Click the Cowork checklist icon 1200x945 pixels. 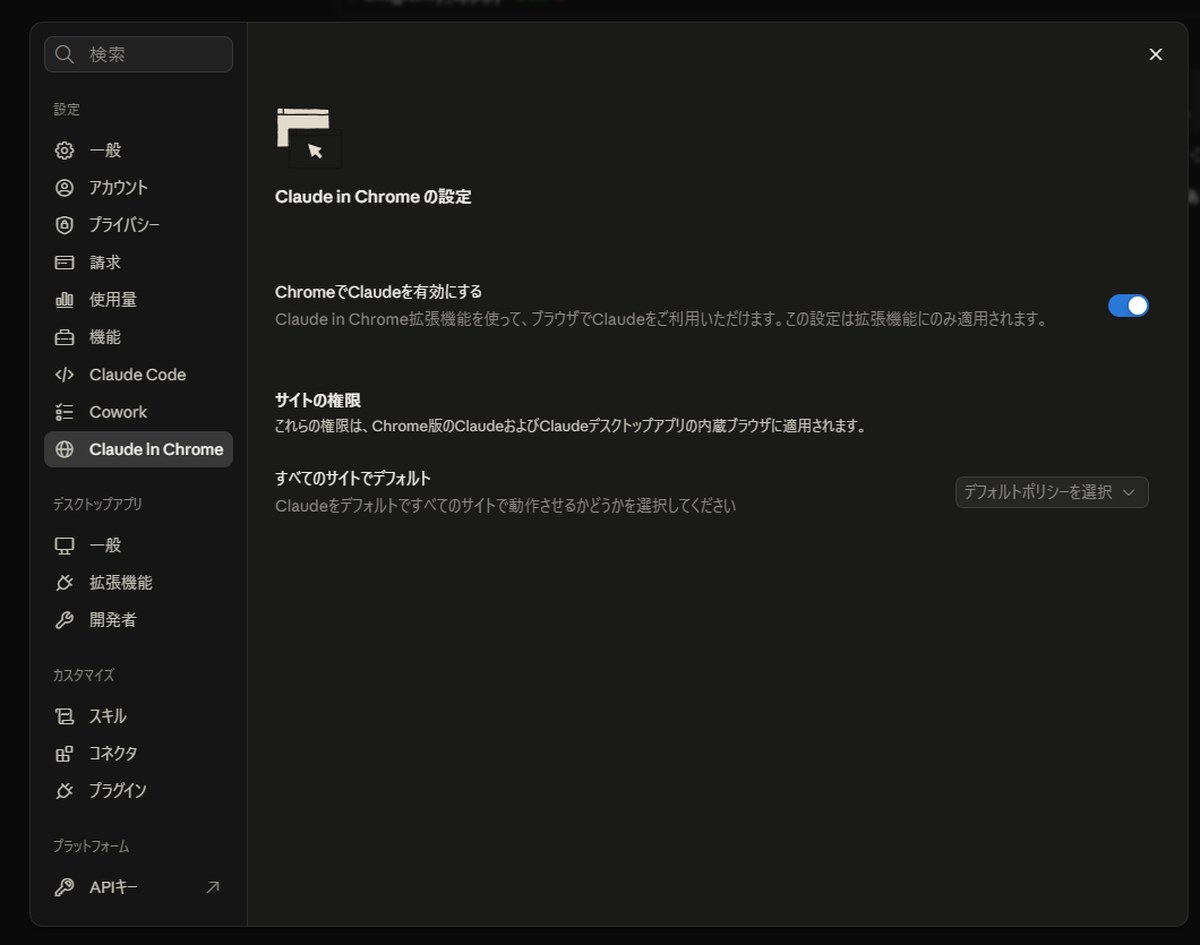pos(64,412)
